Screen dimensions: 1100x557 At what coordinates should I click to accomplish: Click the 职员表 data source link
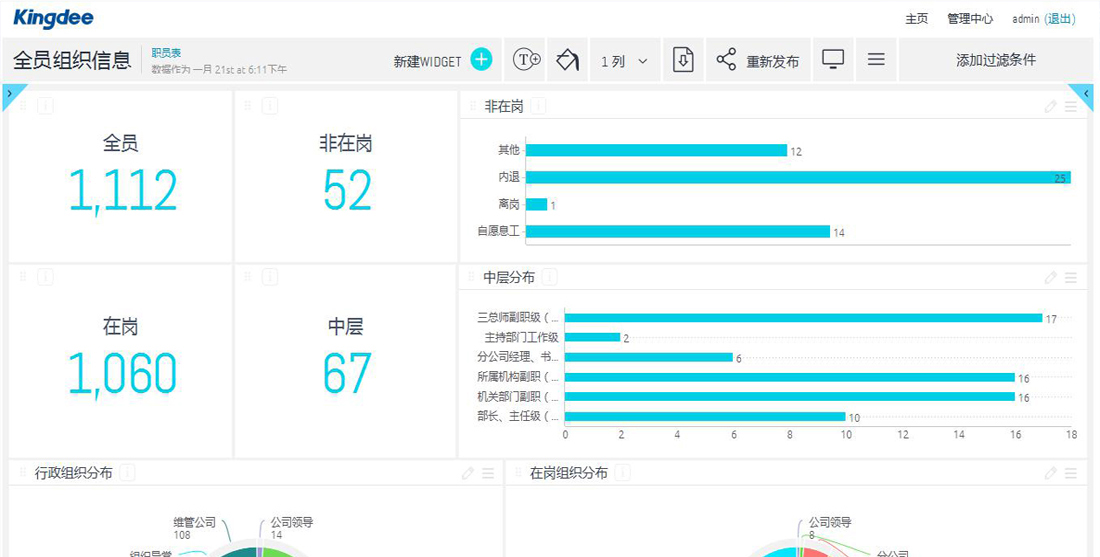pos(166,52)
